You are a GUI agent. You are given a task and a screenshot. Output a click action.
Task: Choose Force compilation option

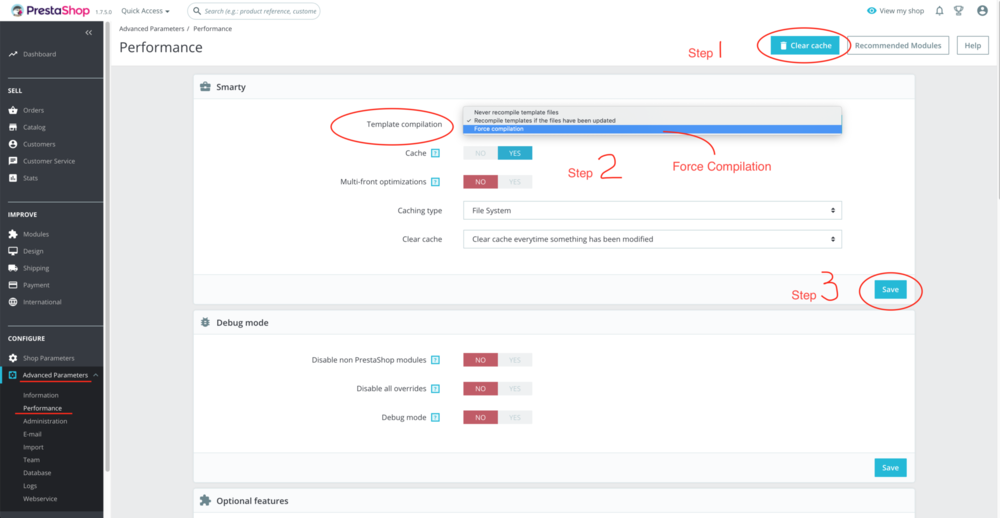[x=652, y=129]
